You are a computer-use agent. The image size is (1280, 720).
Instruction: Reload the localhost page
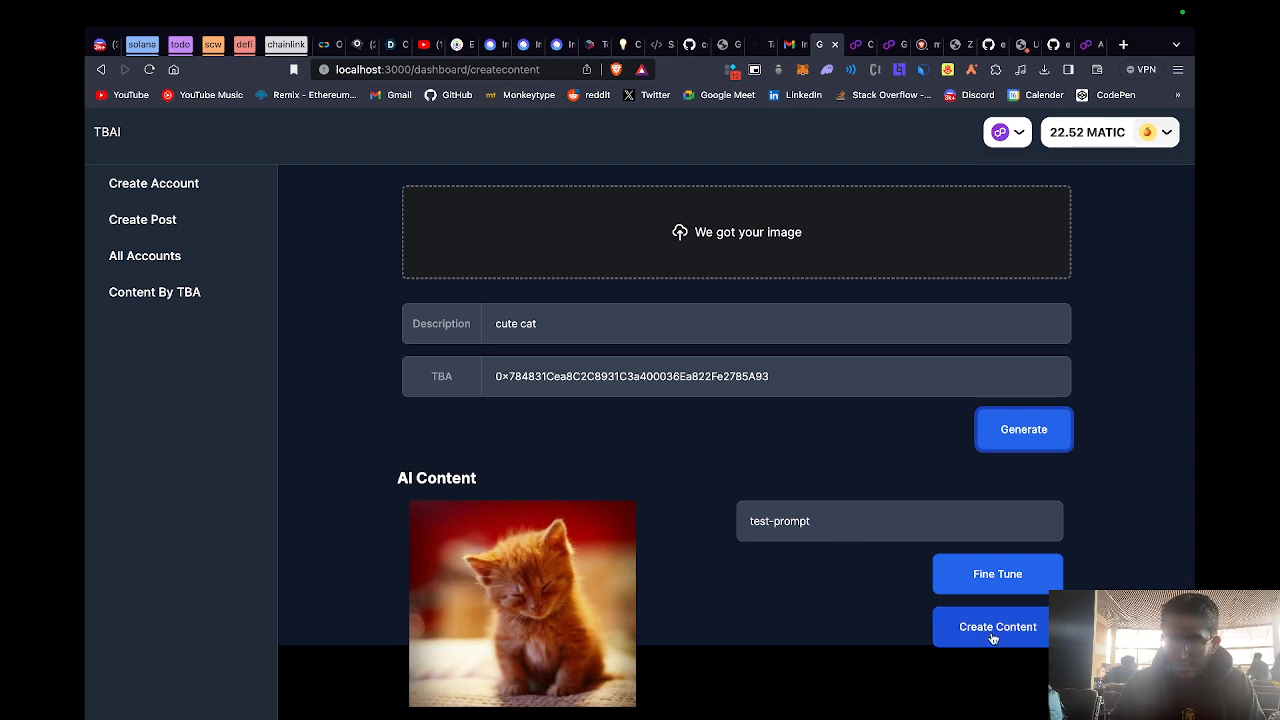click(149, 69)
